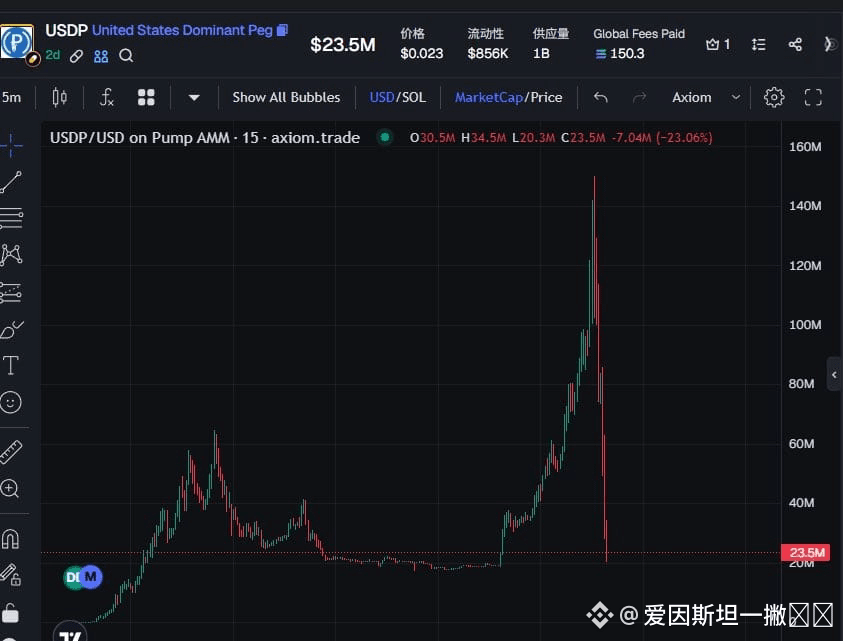The height and width of the screenshot is (641, 843).
Task: Open the grid layout icon
Action: coord(146,97)
